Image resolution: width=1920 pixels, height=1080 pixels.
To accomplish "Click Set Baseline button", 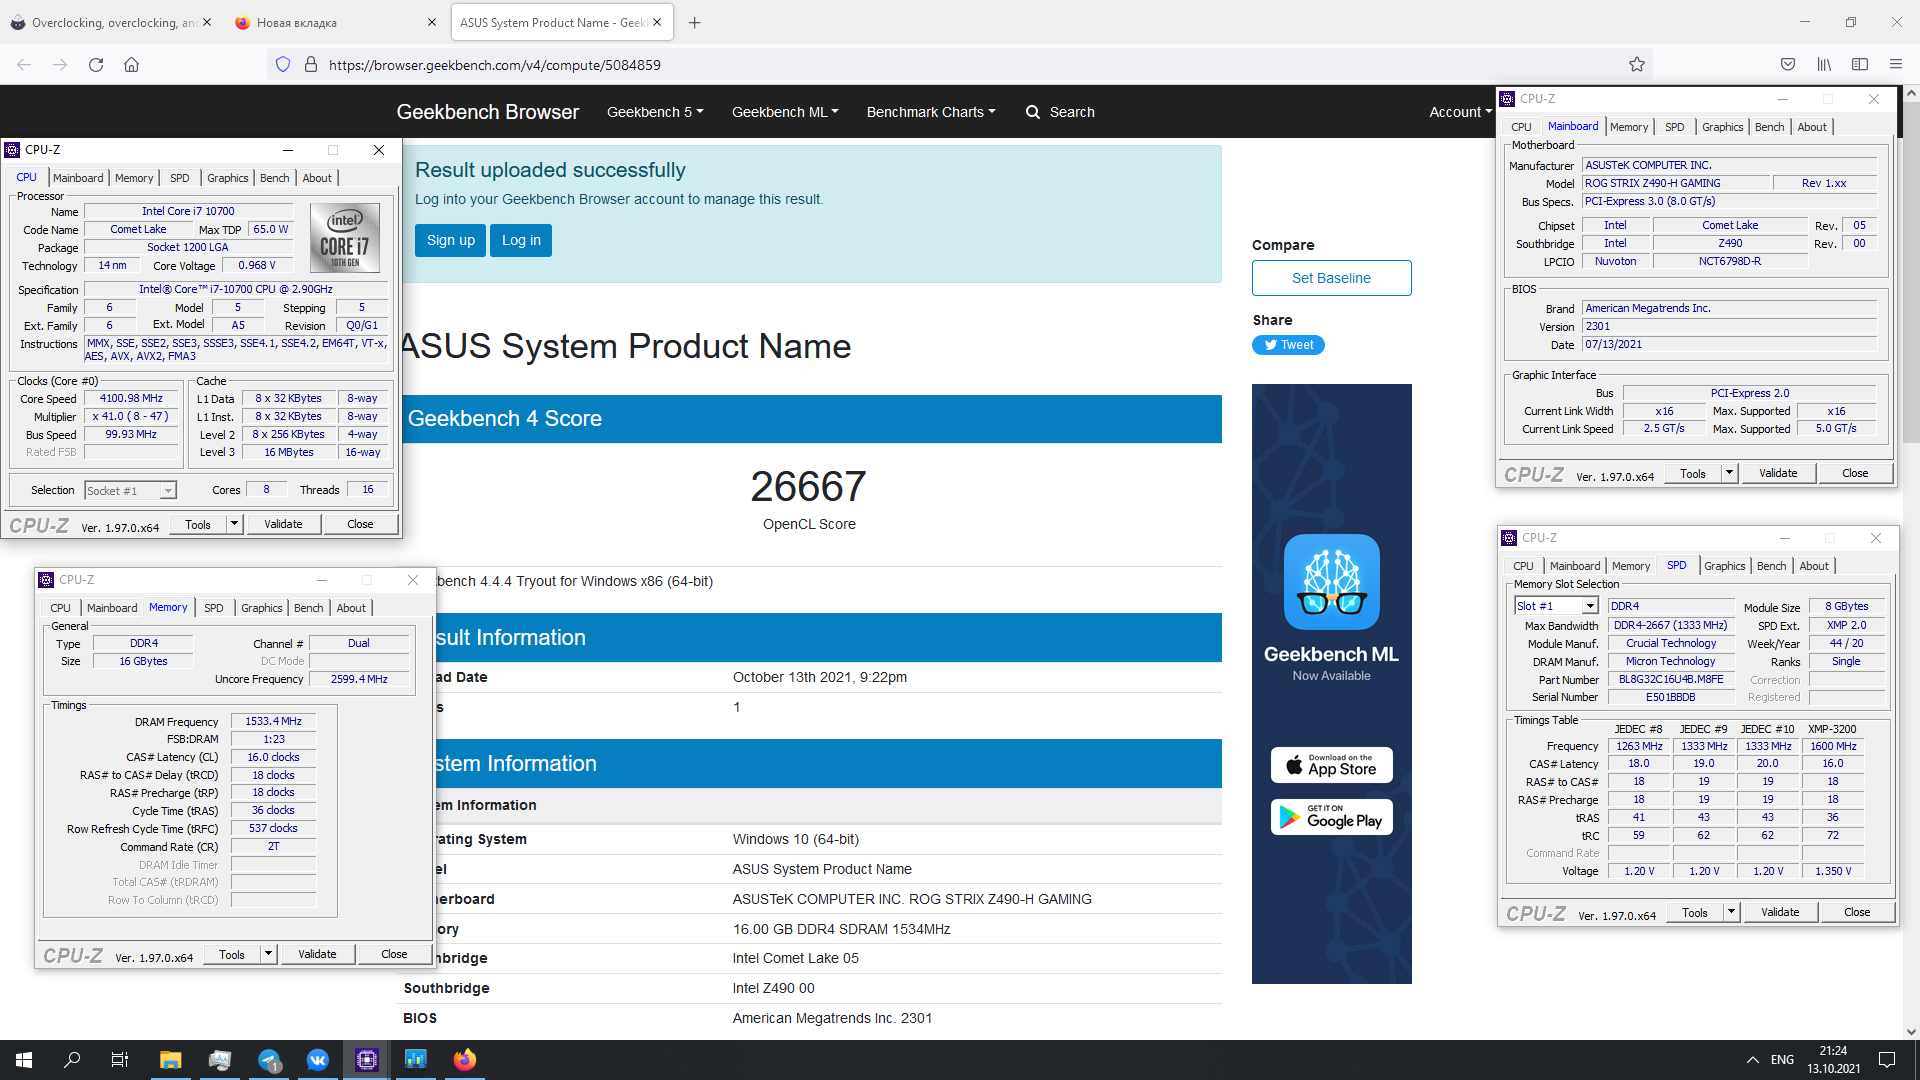I will 1331,278.
